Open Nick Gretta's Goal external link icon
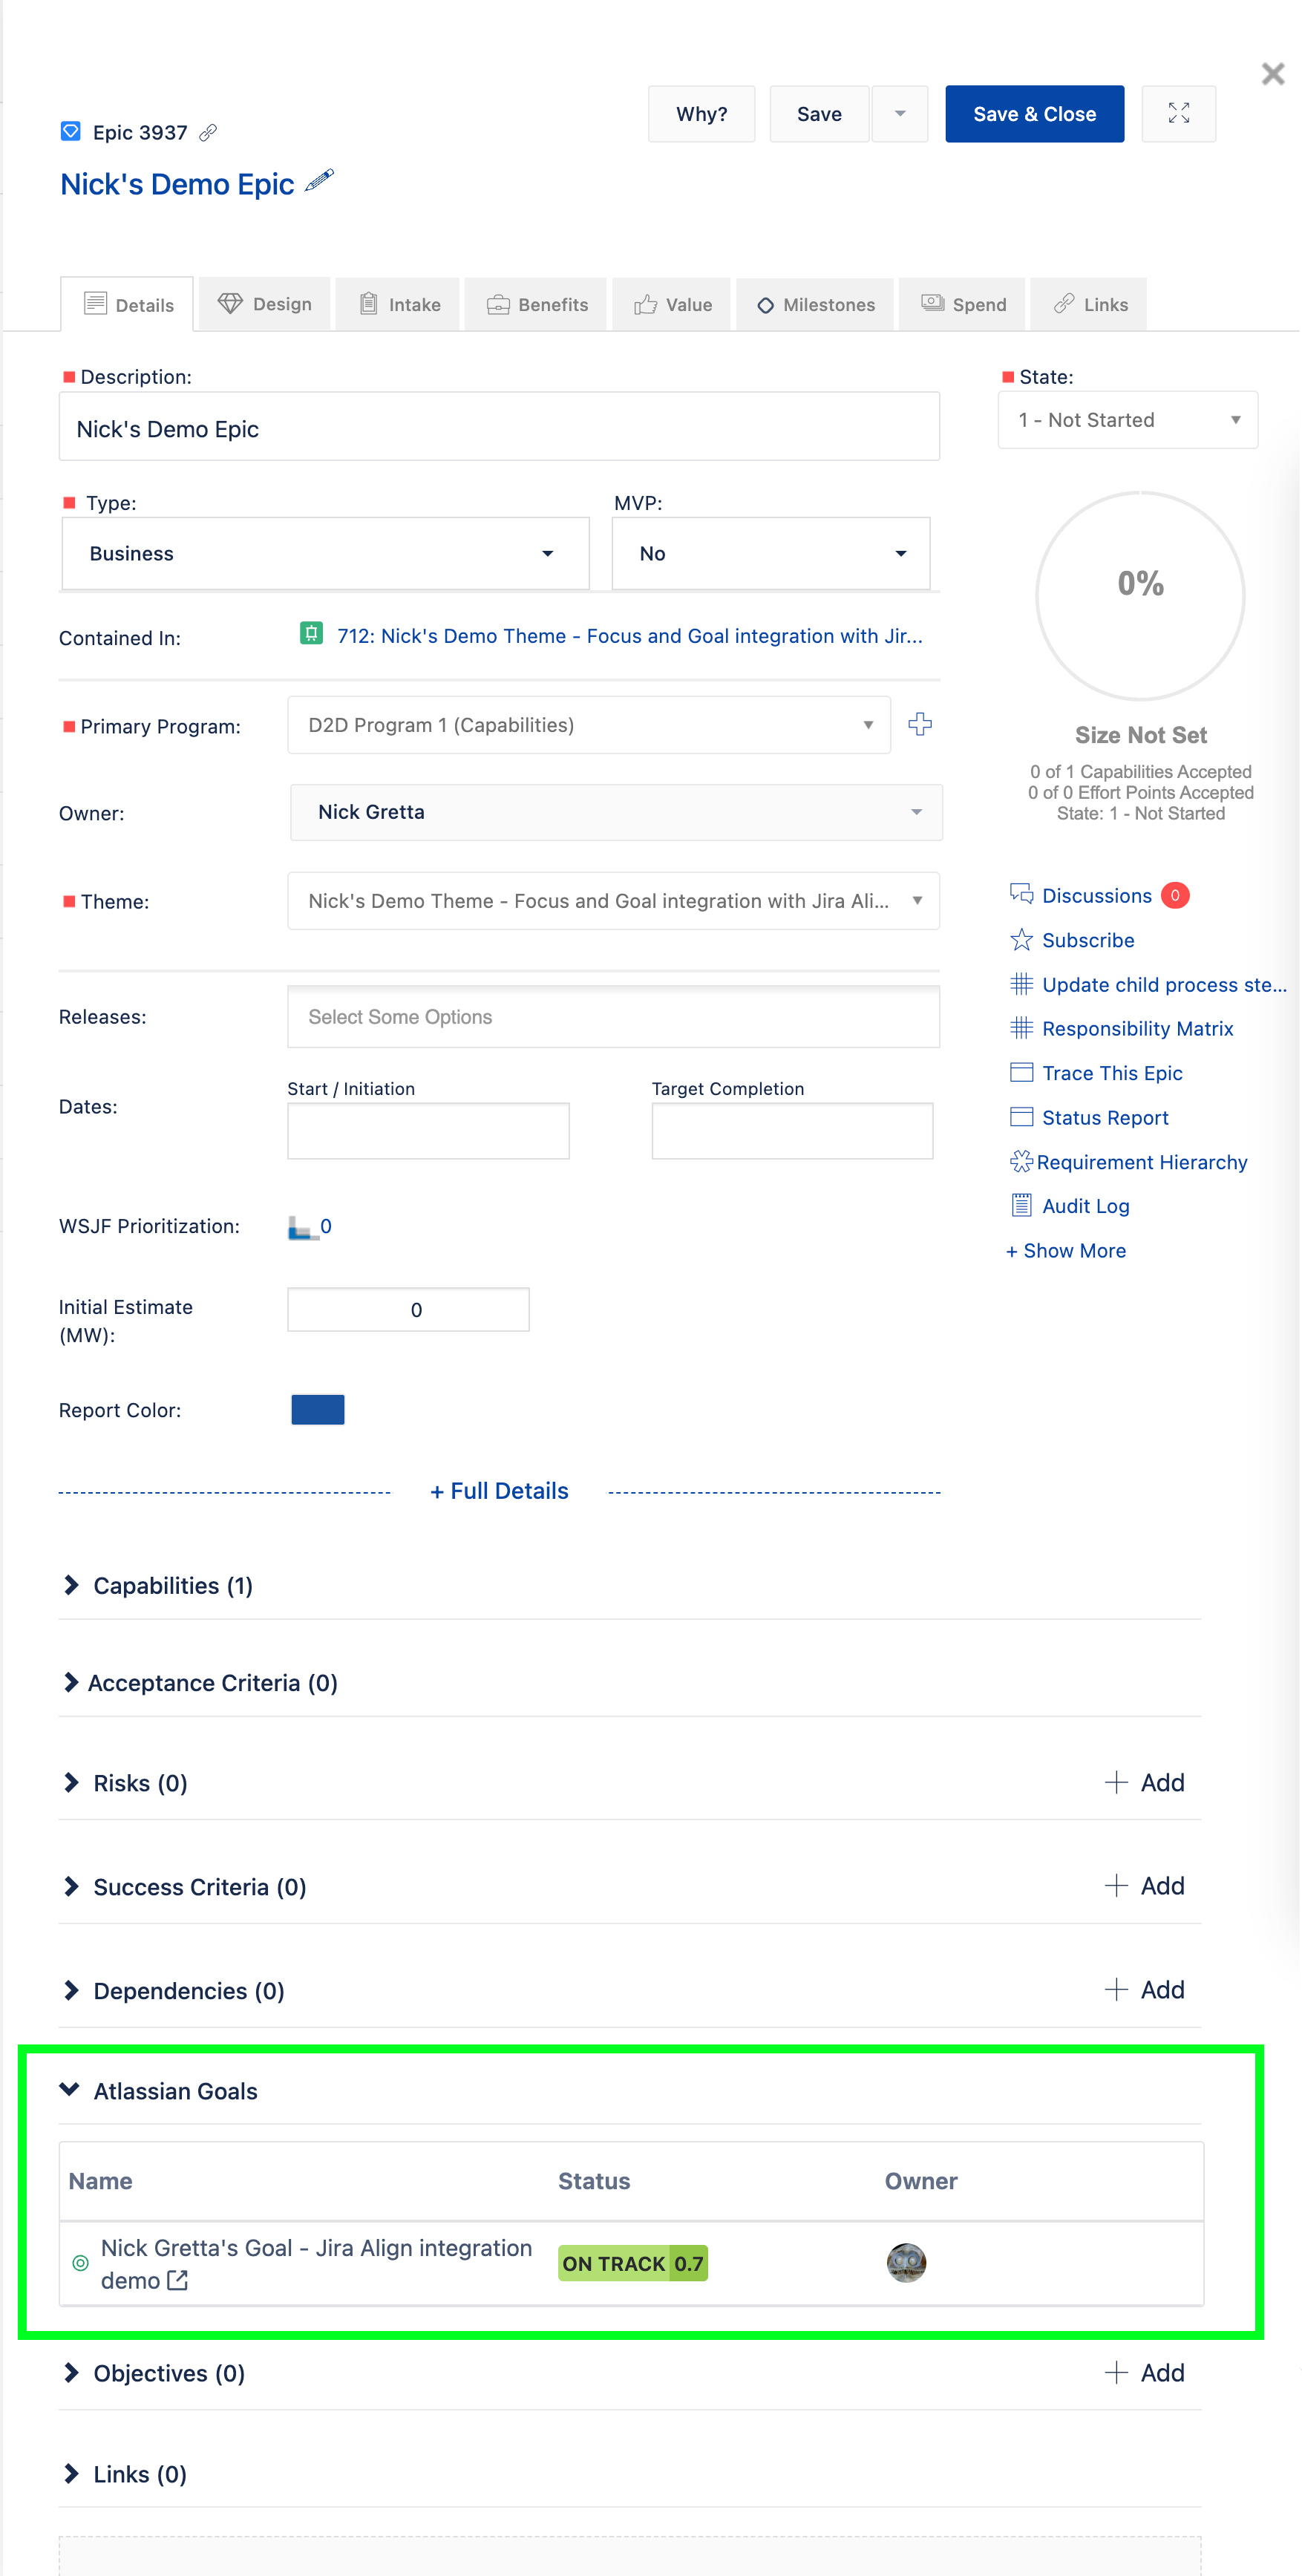This screenshot has width=1302, height=2576. pyautogui.click(x=179, y=2281)
